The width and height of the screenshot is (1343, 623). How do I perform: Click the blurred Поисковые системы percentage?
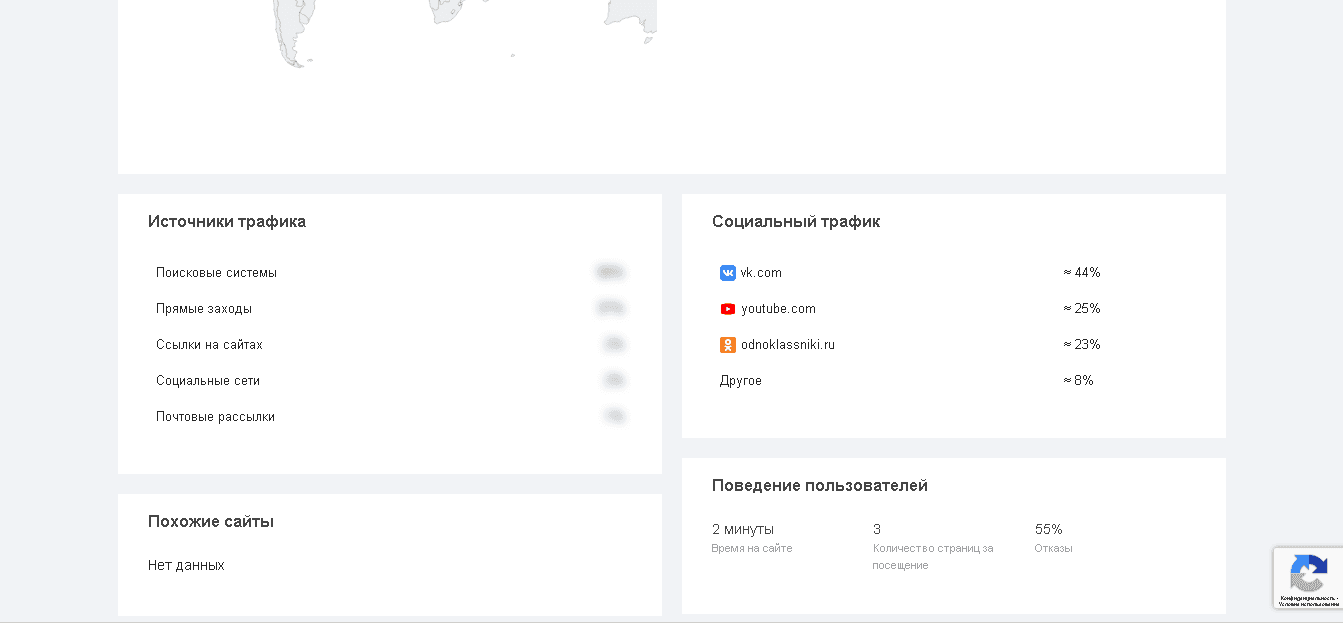610,272
